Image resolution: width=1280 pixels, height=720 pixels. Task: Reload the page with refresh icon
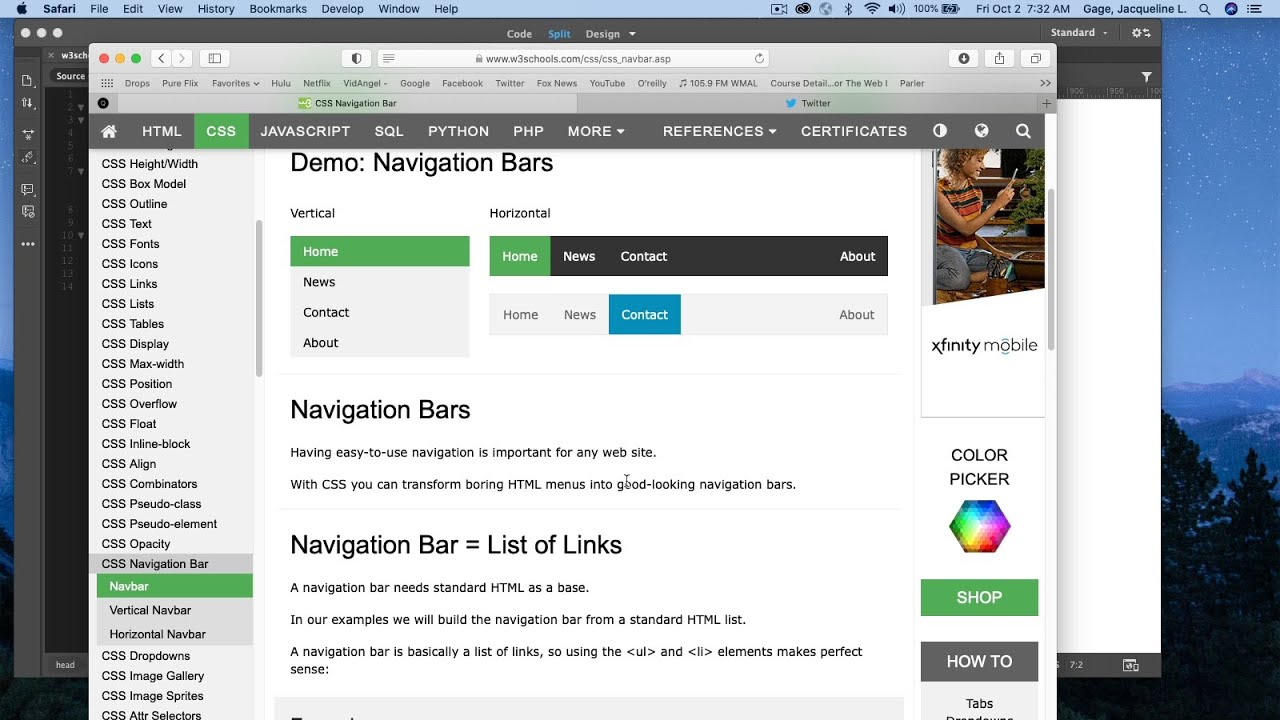[x=759, y=58]
